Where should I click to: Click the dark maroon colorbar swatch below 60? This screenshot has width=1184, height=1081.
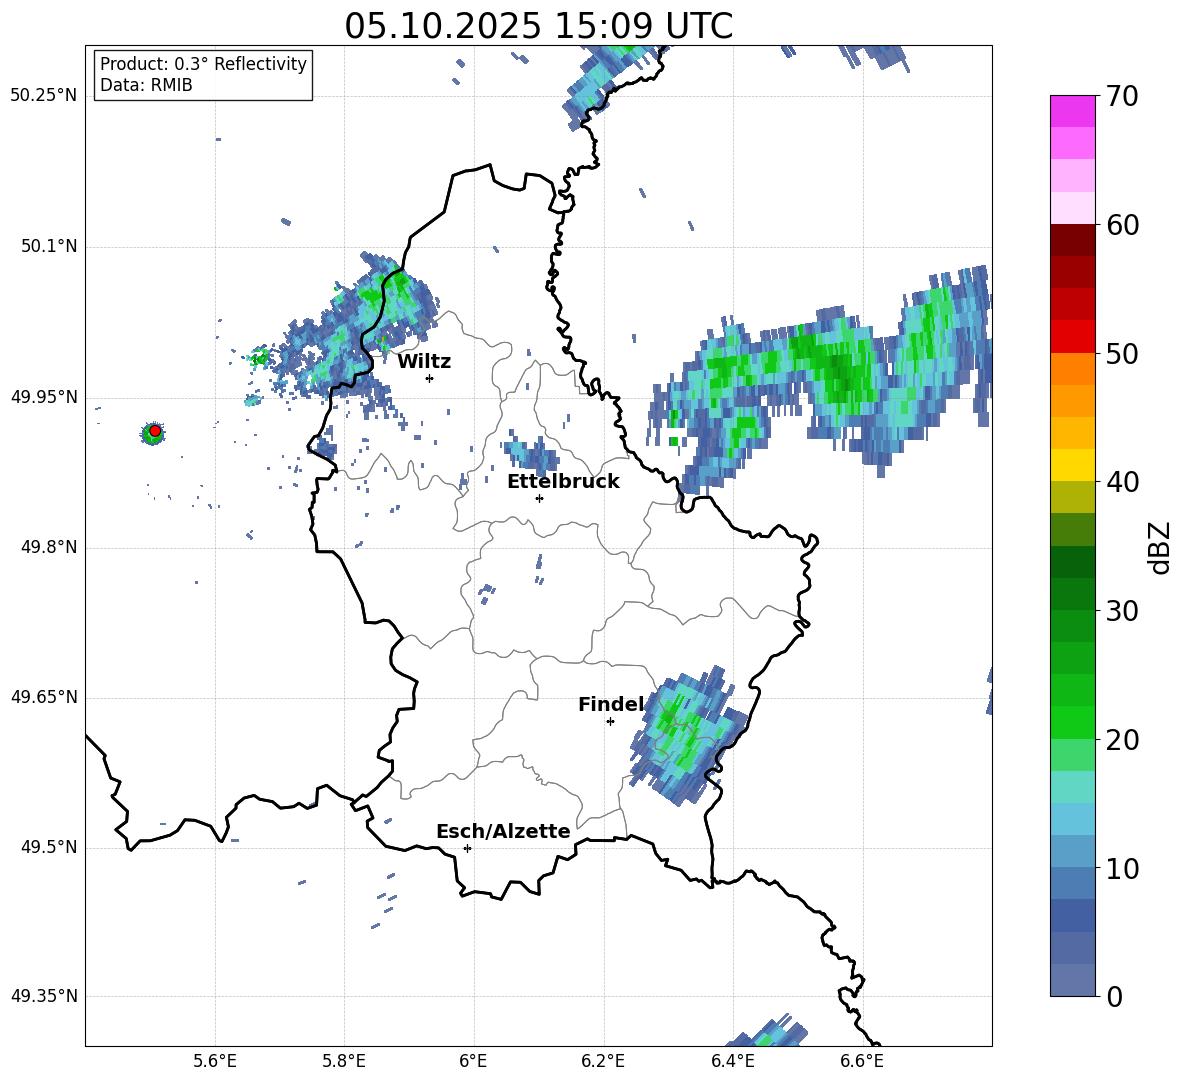[x=1072, y=240]
